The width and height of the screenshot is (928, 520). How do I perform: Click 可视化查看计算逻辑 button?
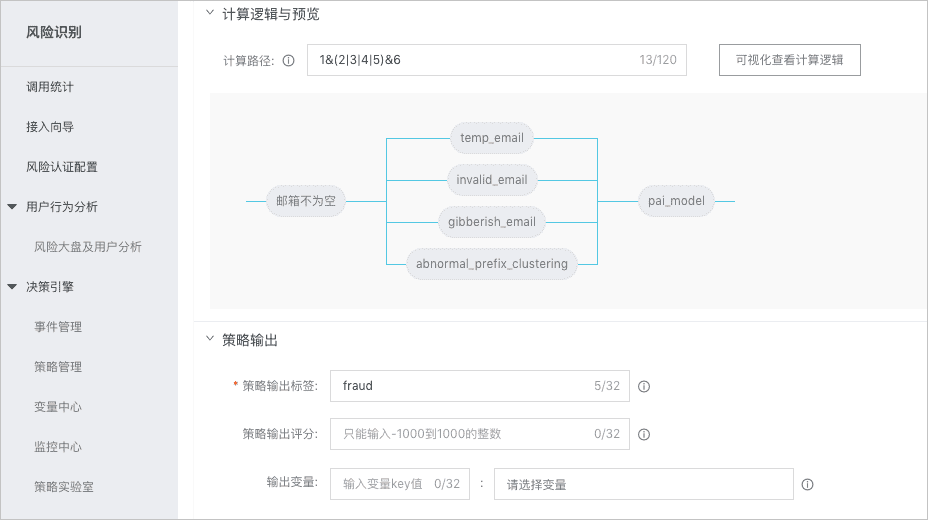(x=790, y=60)
